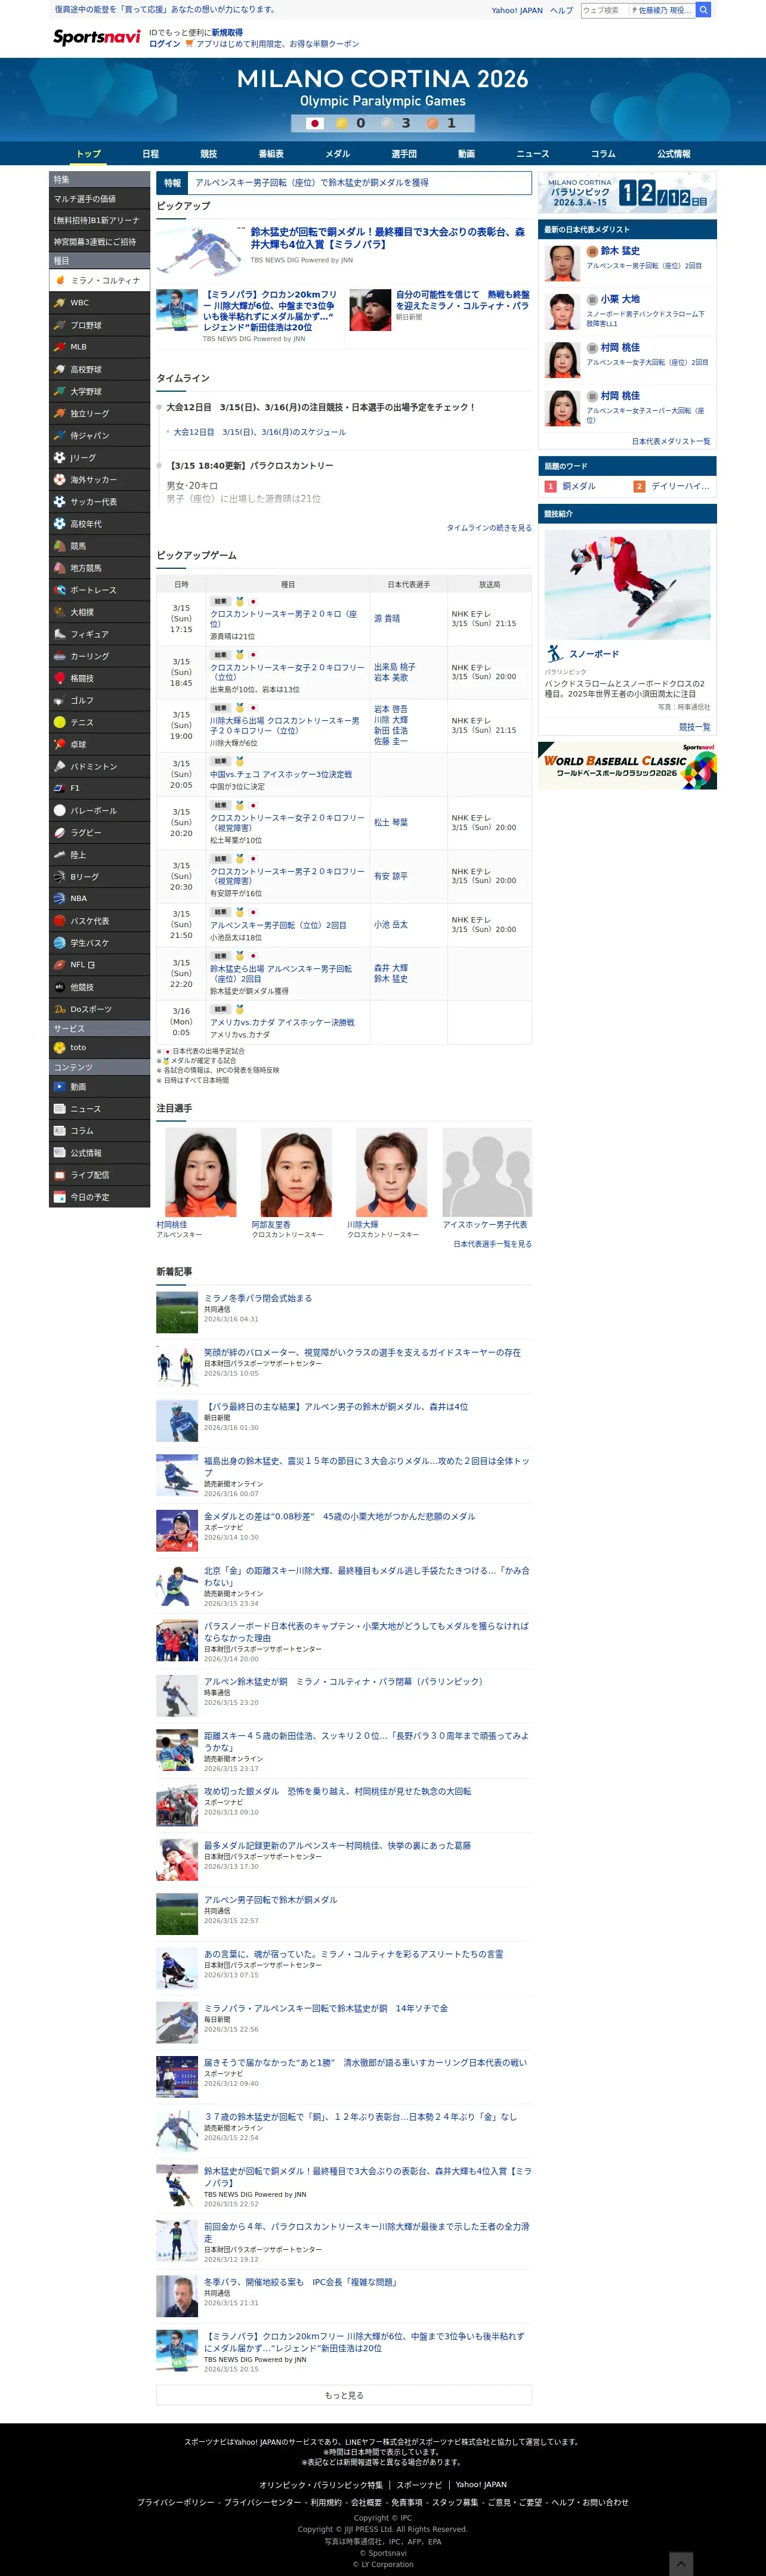The image size is (766, 2576).
Task: Open the Jリーグ soccer ball icon
Action: coord(60,457)
